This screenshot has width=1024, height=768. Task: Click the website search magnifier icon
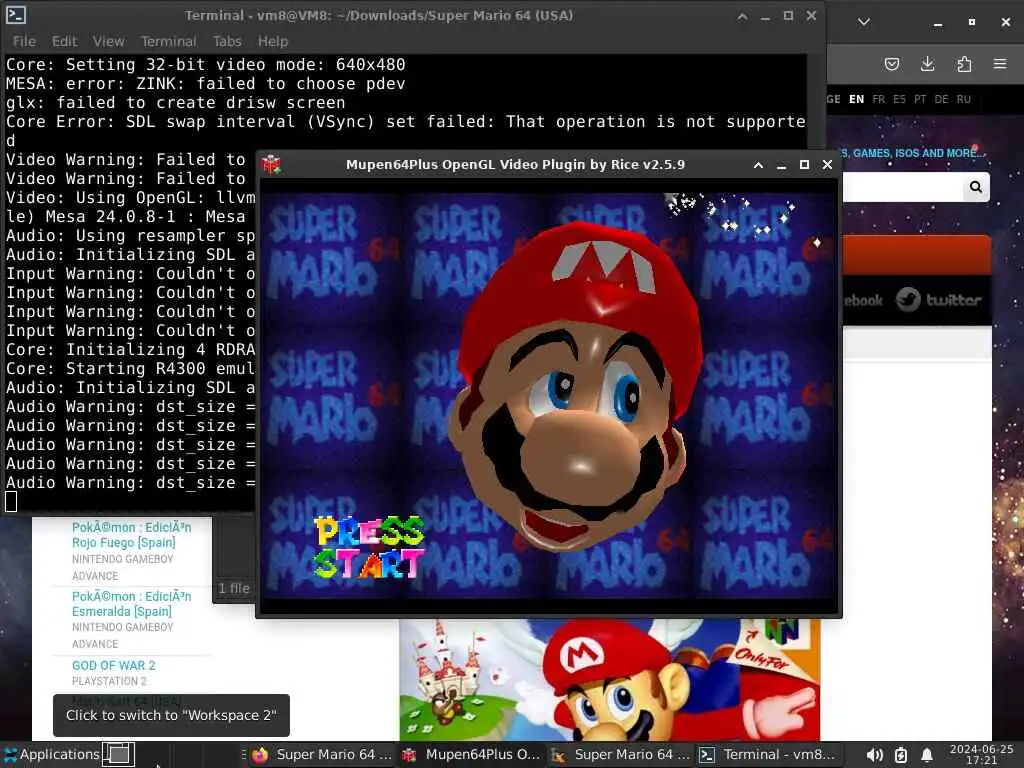pyautogui.click(x=976, y=187)
